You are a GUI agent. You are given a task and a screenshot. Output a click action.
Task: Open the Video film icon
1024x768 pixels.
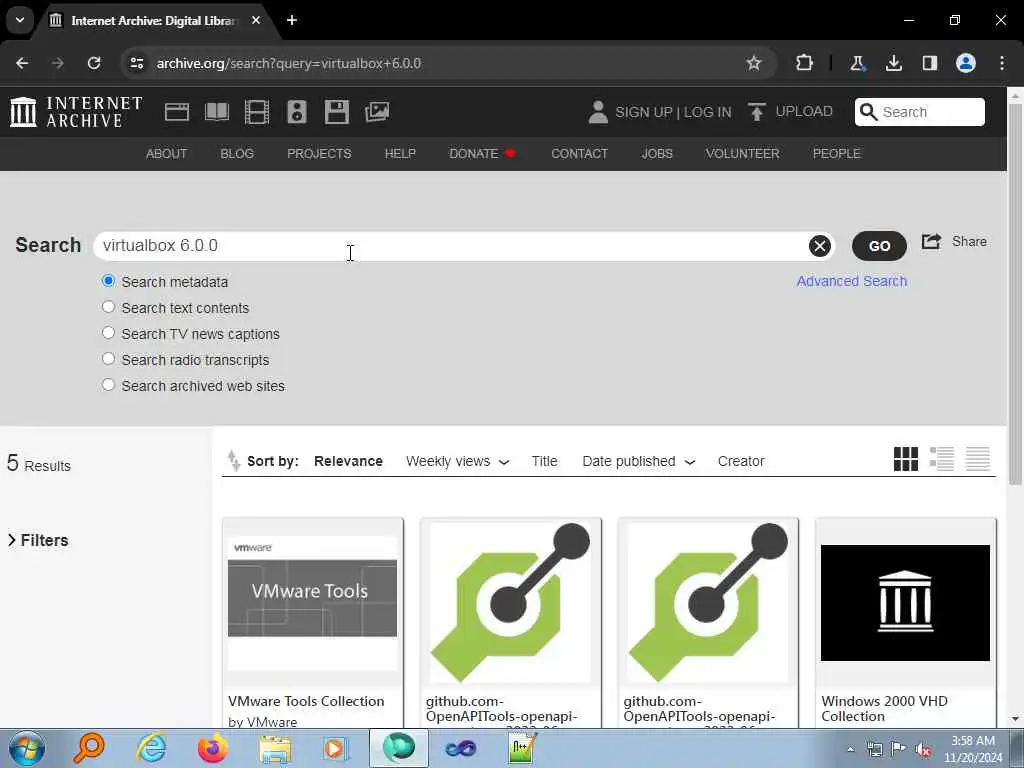pos(257,112)
